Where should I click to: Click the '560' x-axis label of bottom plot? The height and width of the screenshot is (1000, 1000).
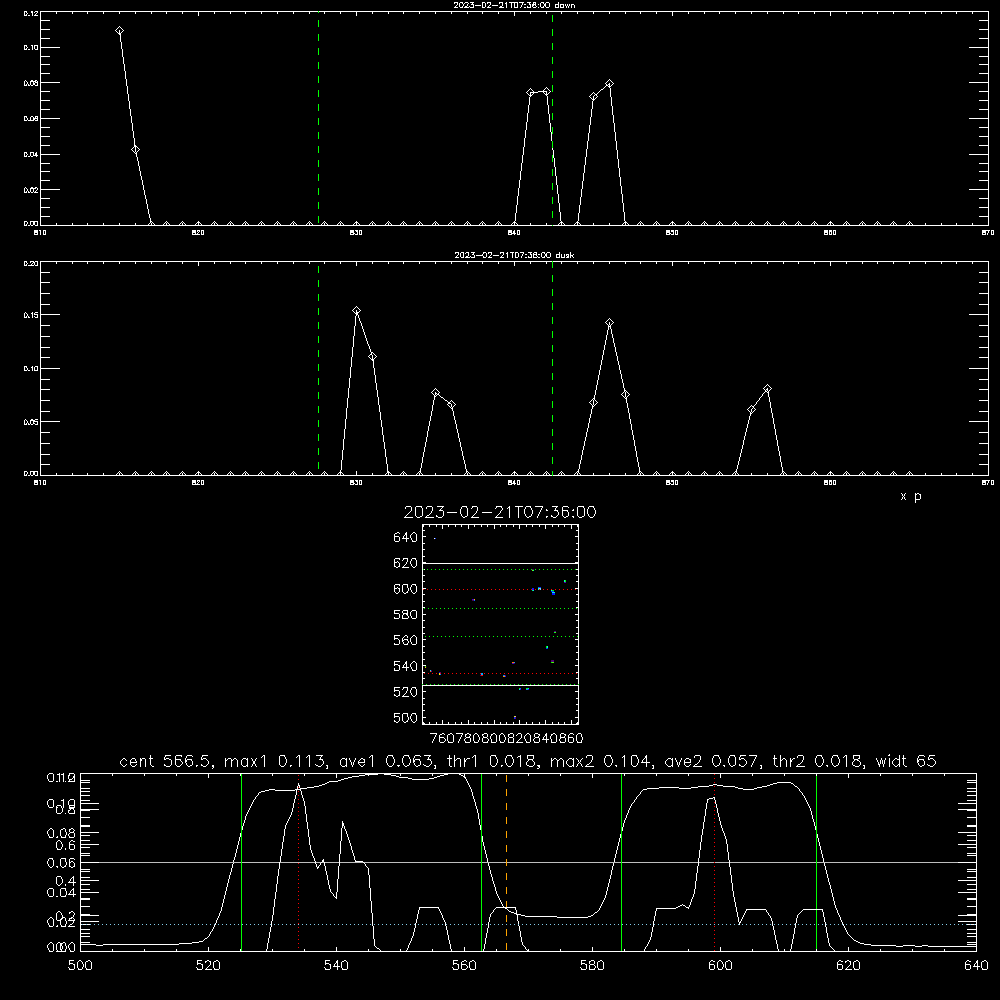click(x=464, y=966)
